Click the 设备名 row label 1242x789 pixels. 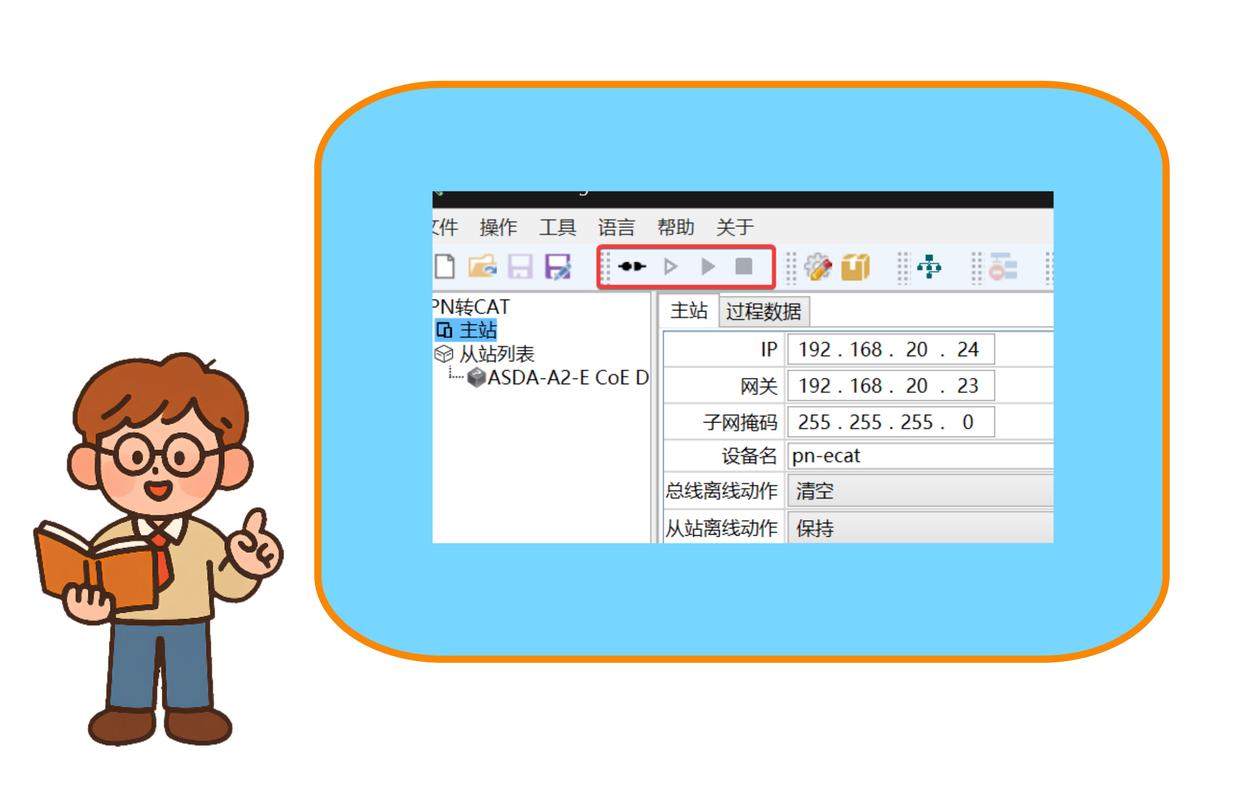coord(750,457)
